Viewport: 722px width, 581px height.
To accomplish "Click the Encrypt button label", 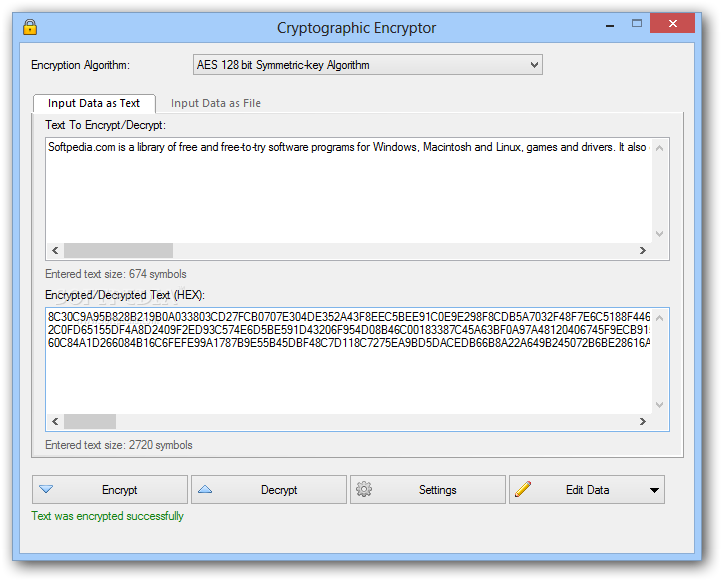I will point(120,490).
